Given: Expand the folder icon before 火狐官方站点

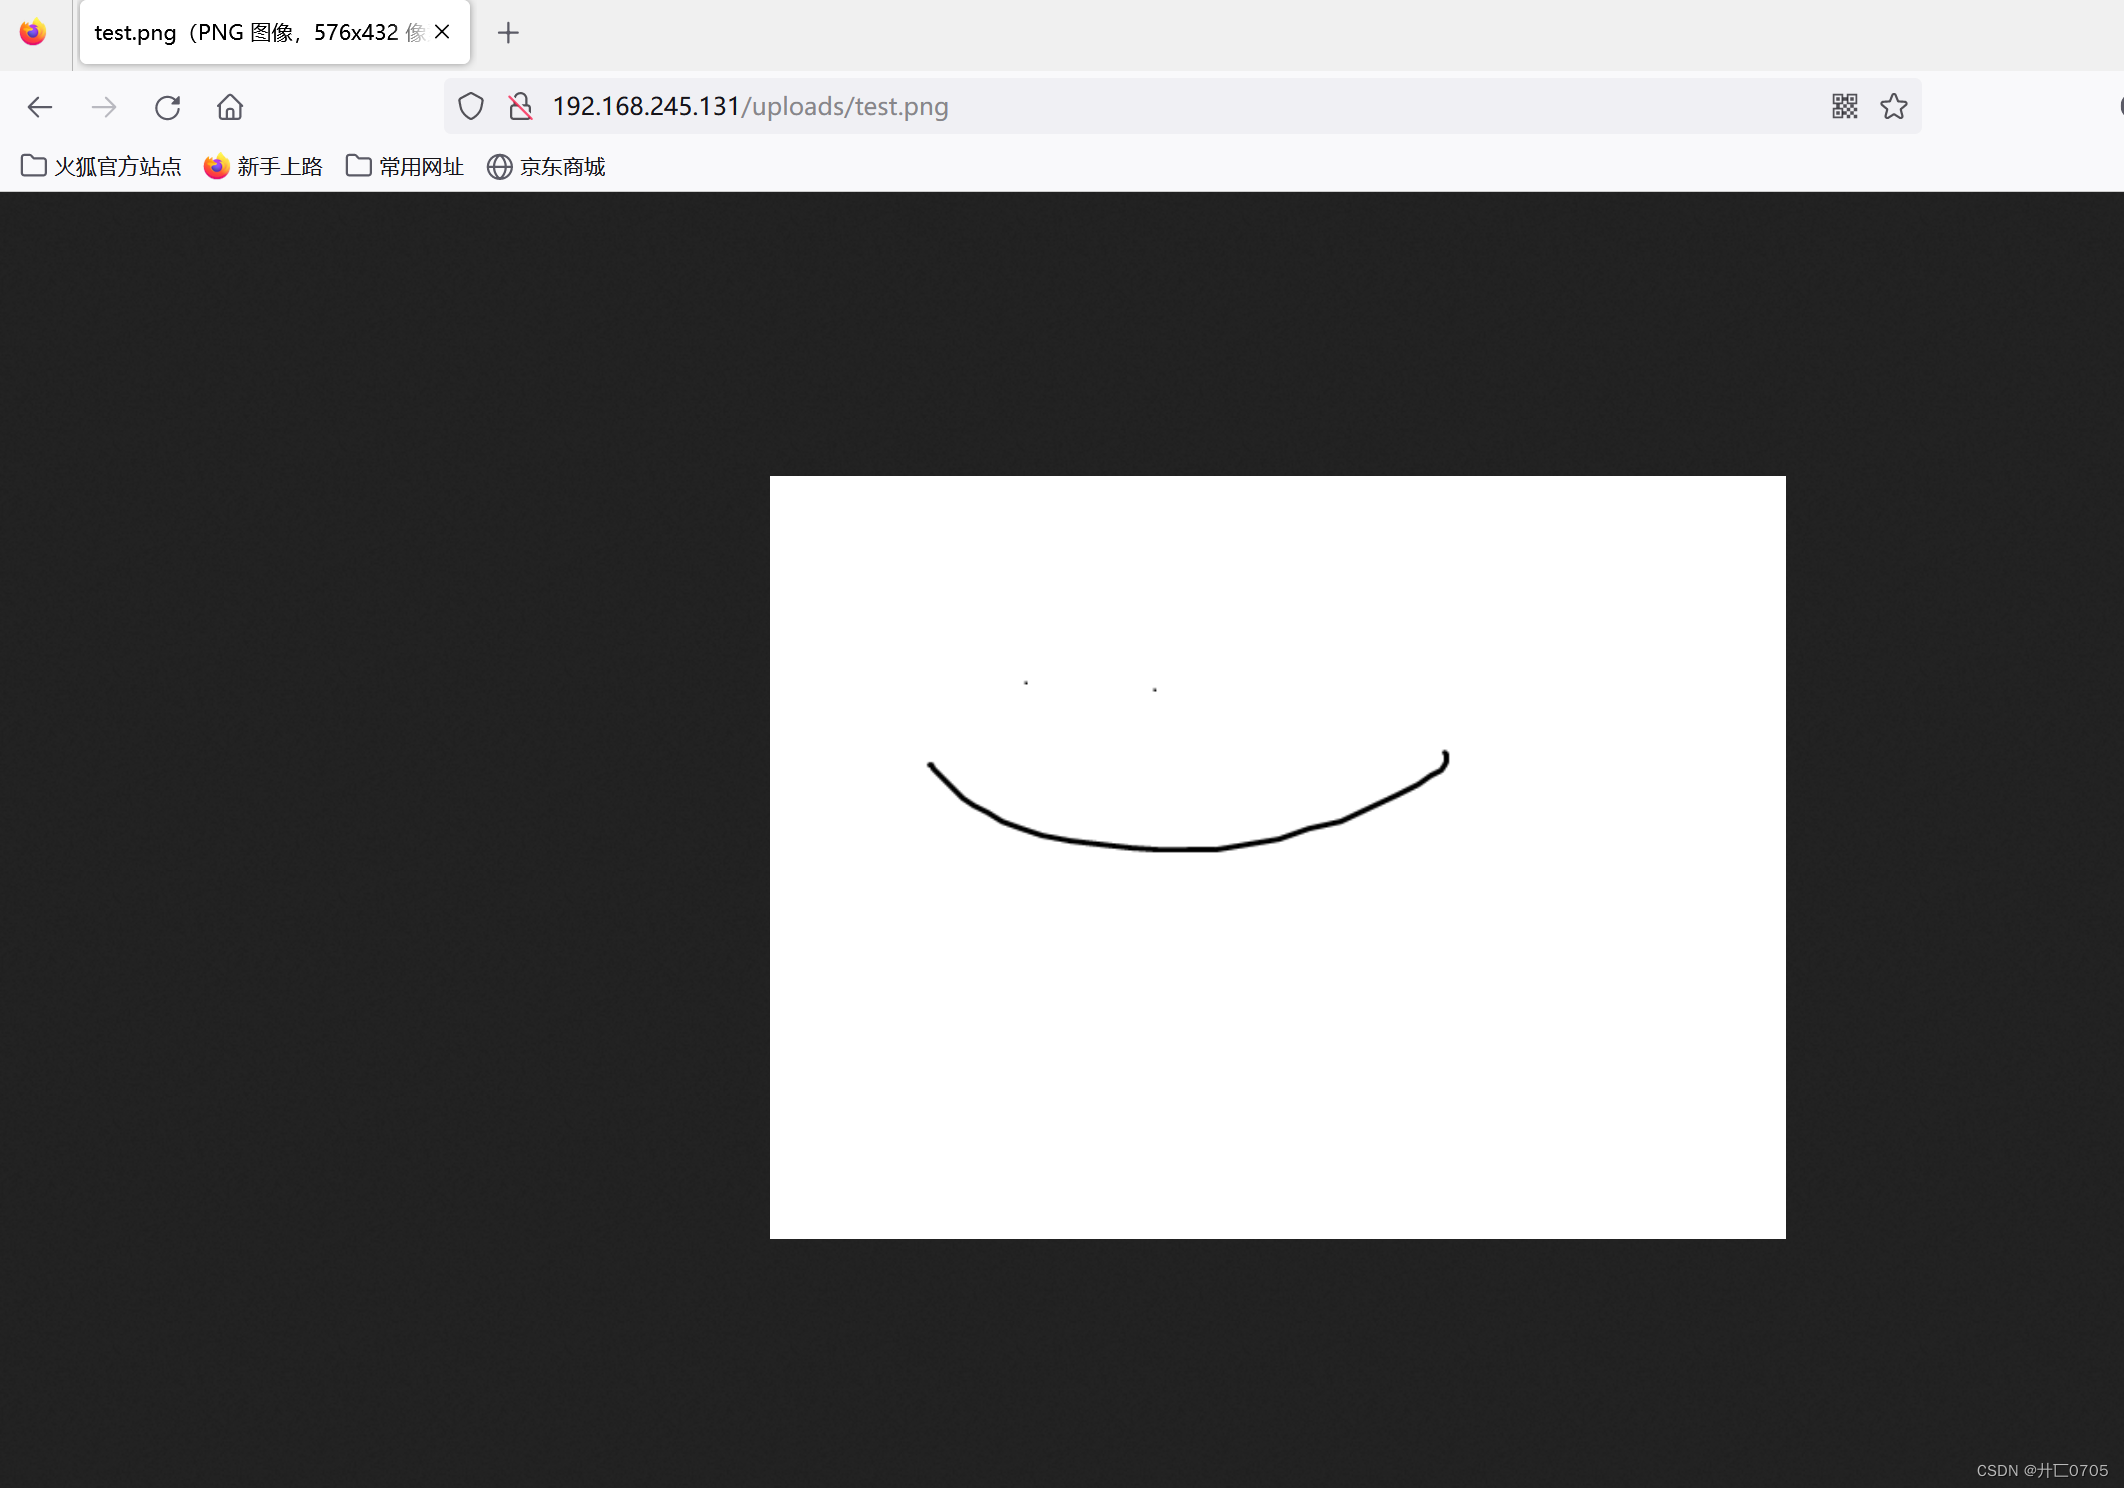Looking at the screenshot, I should coord(33,166).
